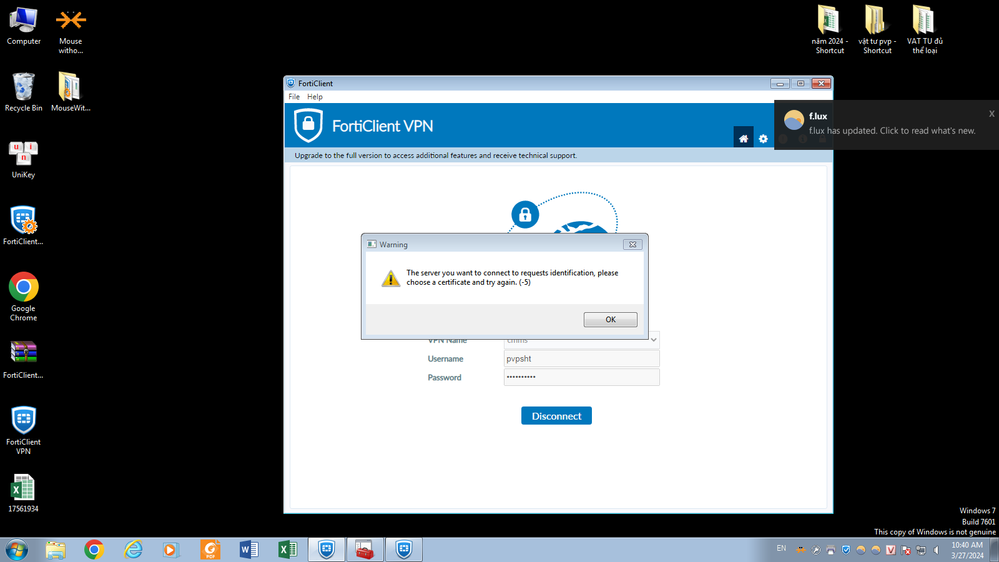The width and height of the screenshot is (999, 562).
Task: Select the Google Chrome desktop icon
Action: click(x=24, y=297)
